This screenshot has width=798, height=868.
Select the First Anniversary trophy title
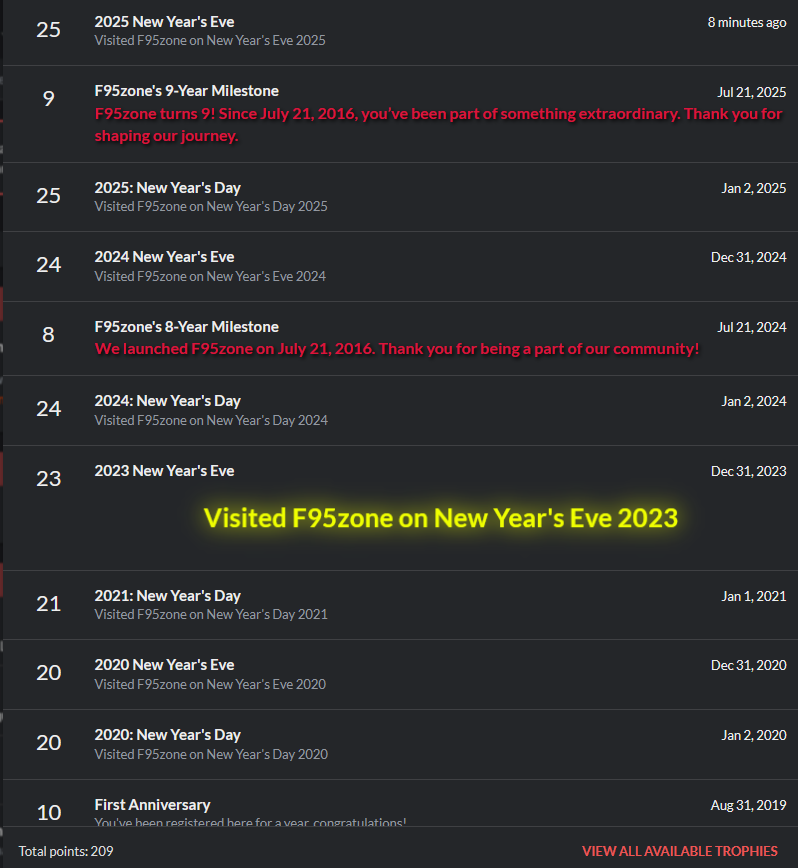point(152,805)
